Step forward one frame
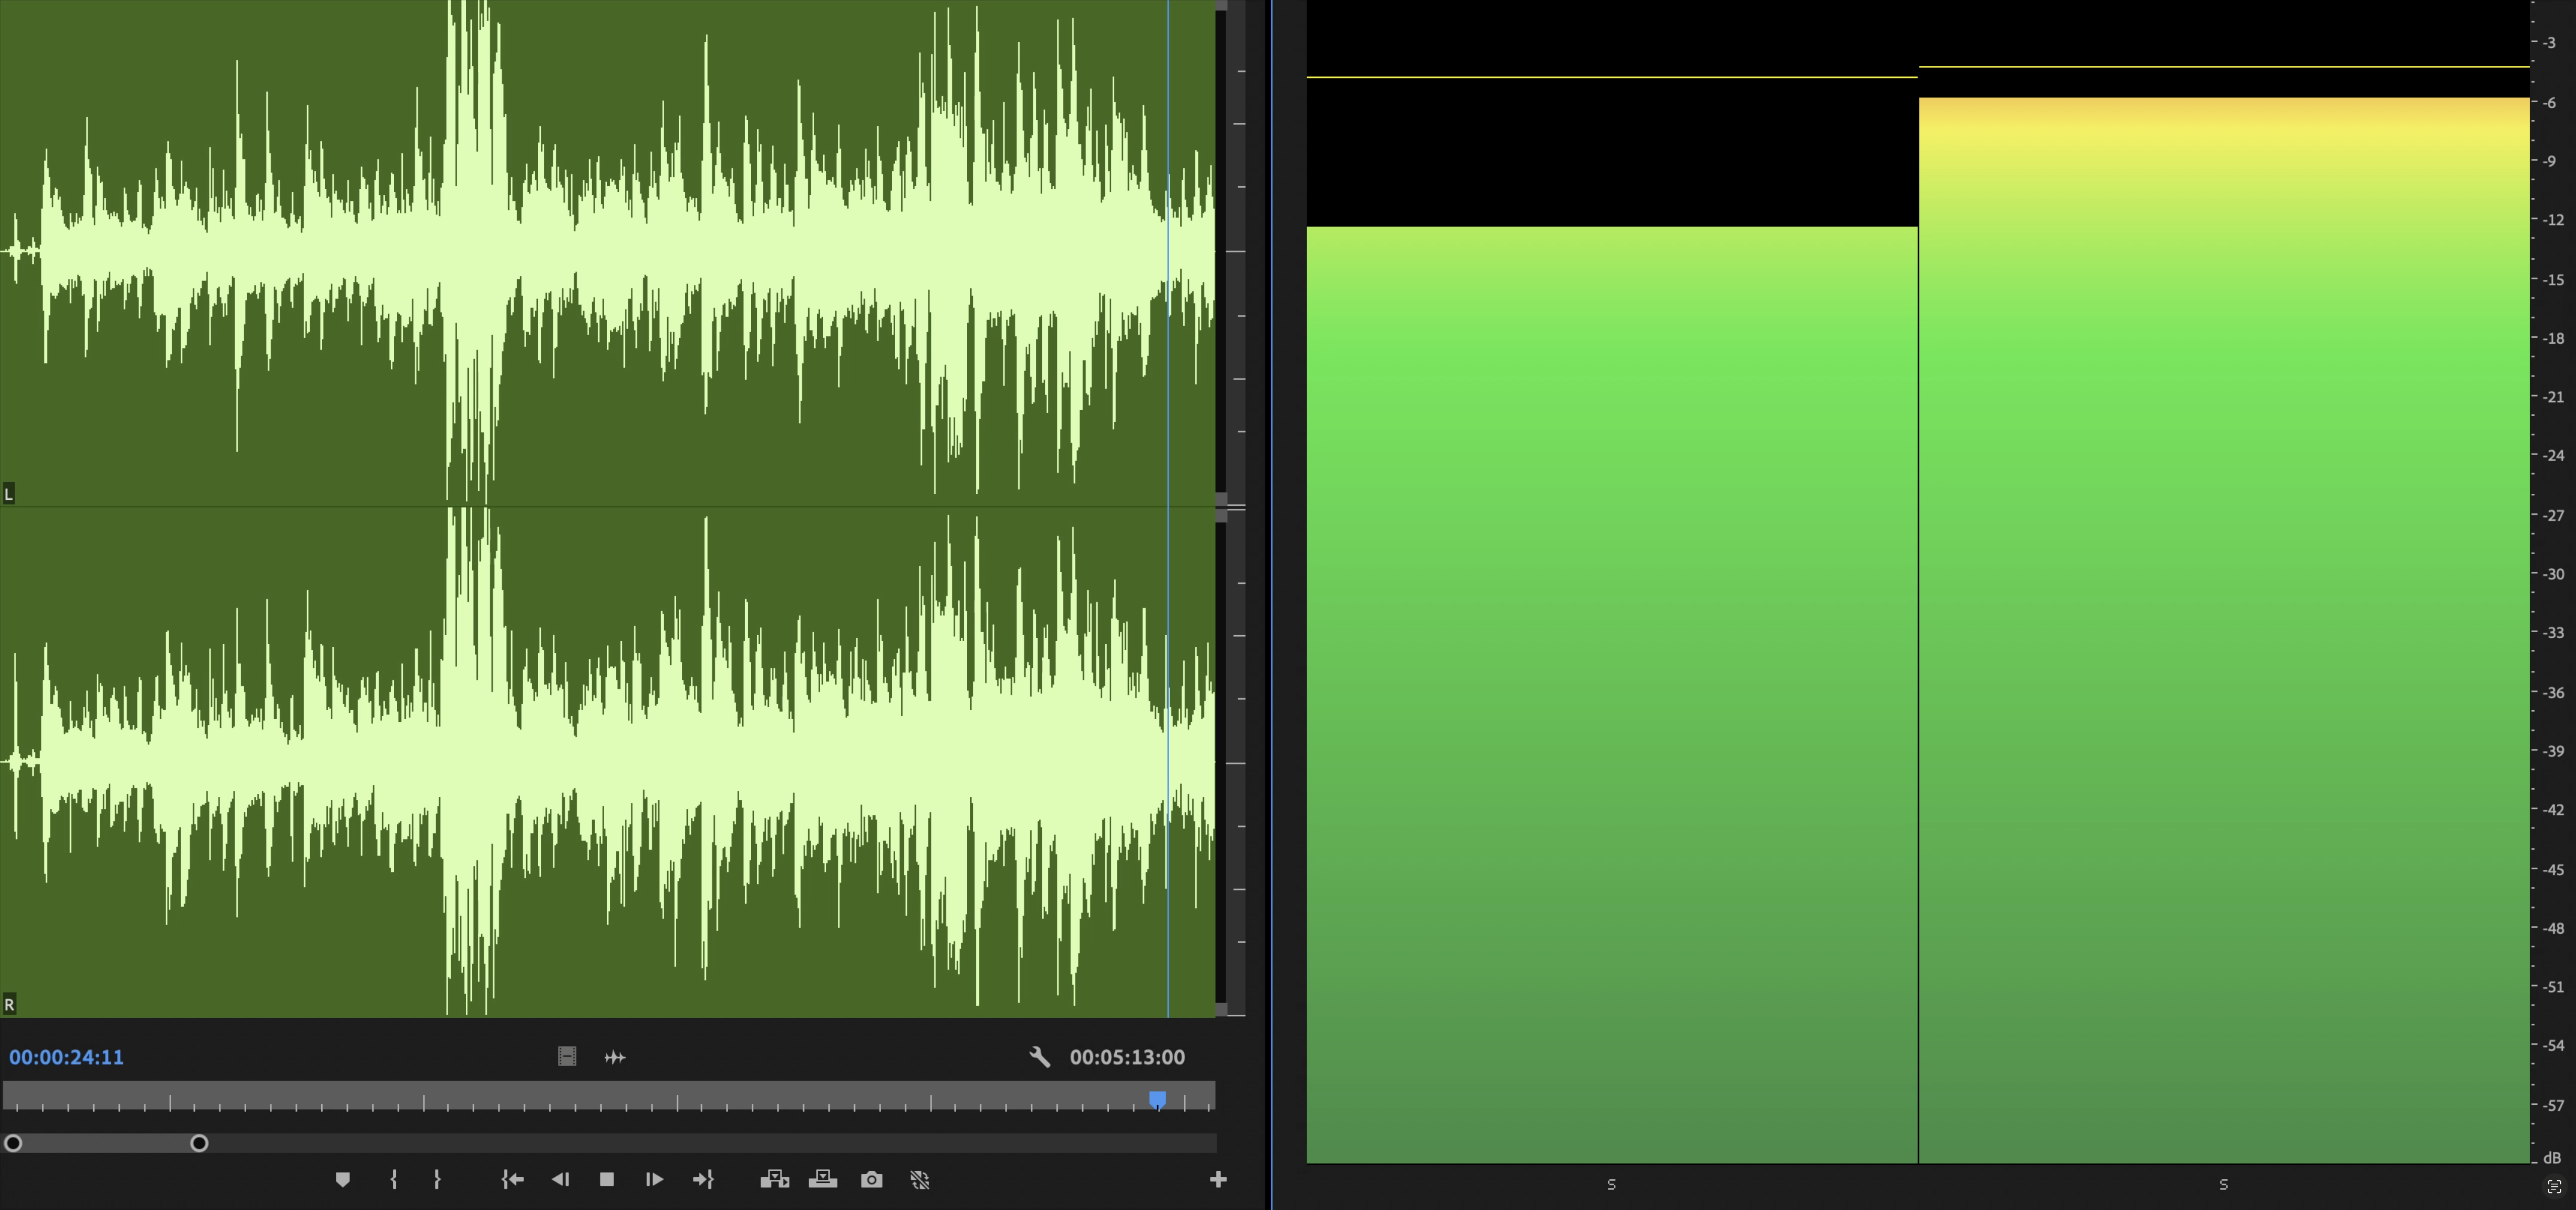This screenshot has width=2576, height=1210. [654, 1180]
